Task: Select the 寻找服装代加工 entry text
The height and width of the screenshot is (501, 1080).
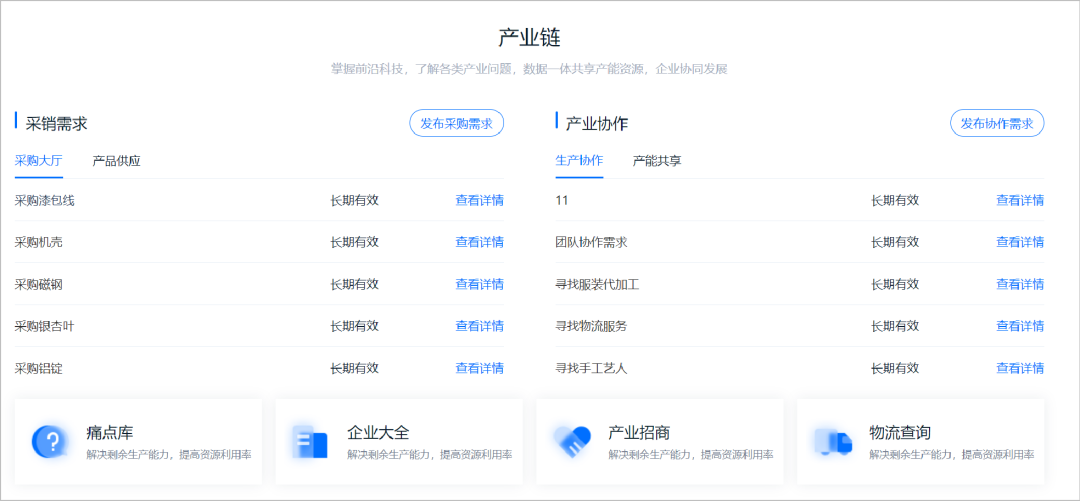Action: click(597, 284)
